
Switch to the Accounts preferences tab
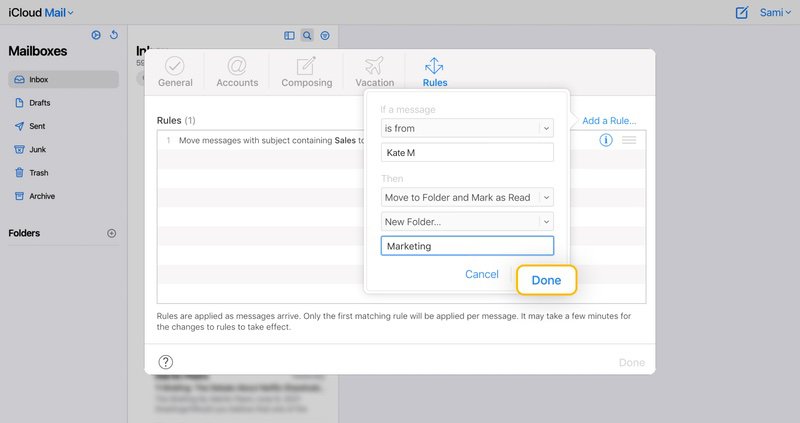pos(237,72)
